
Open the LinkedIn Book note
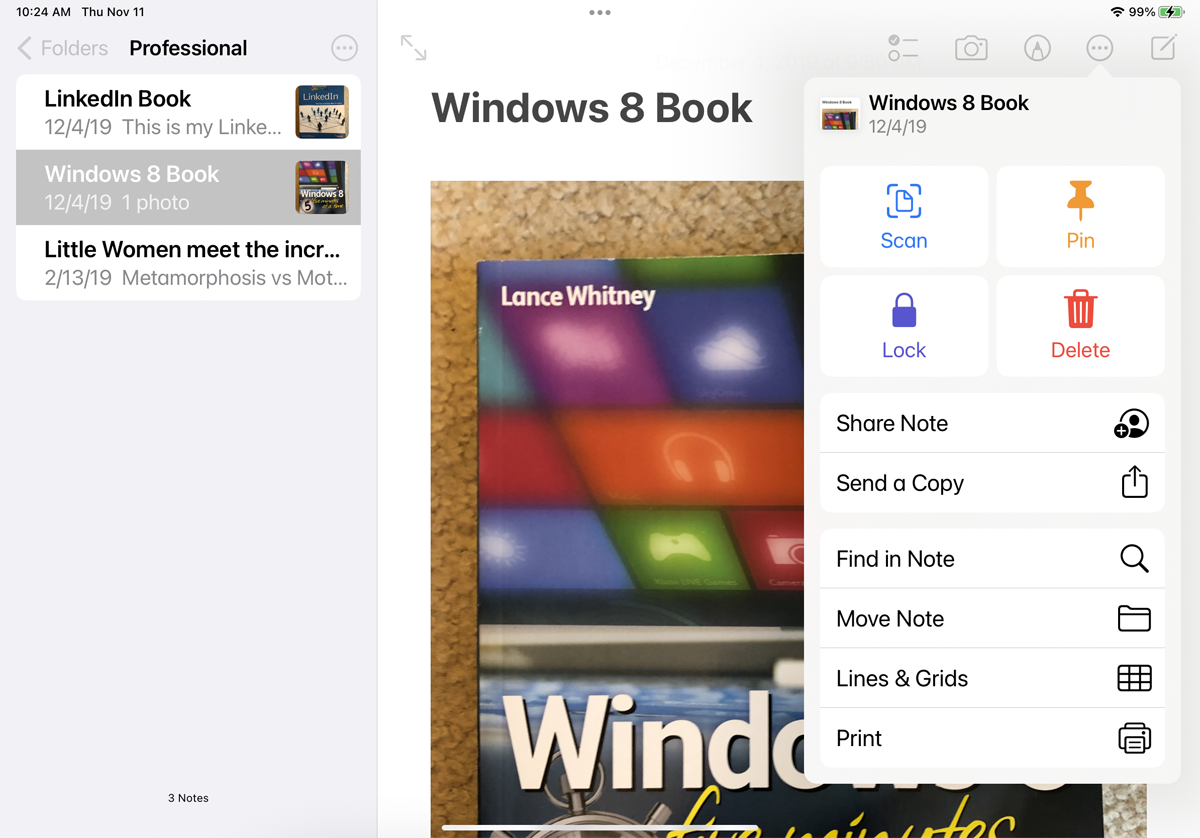click(188, 112)
